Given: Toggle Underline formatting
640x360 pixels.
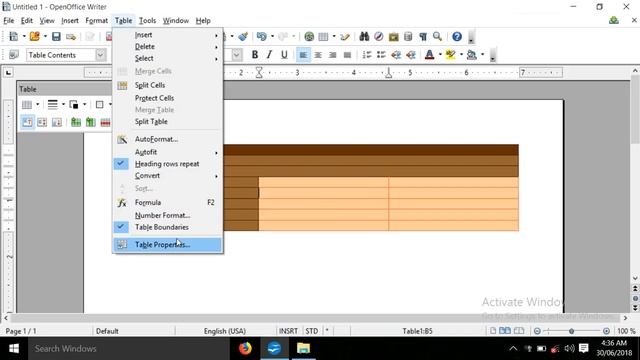Looking at the screenshot, I should (284, 55).
